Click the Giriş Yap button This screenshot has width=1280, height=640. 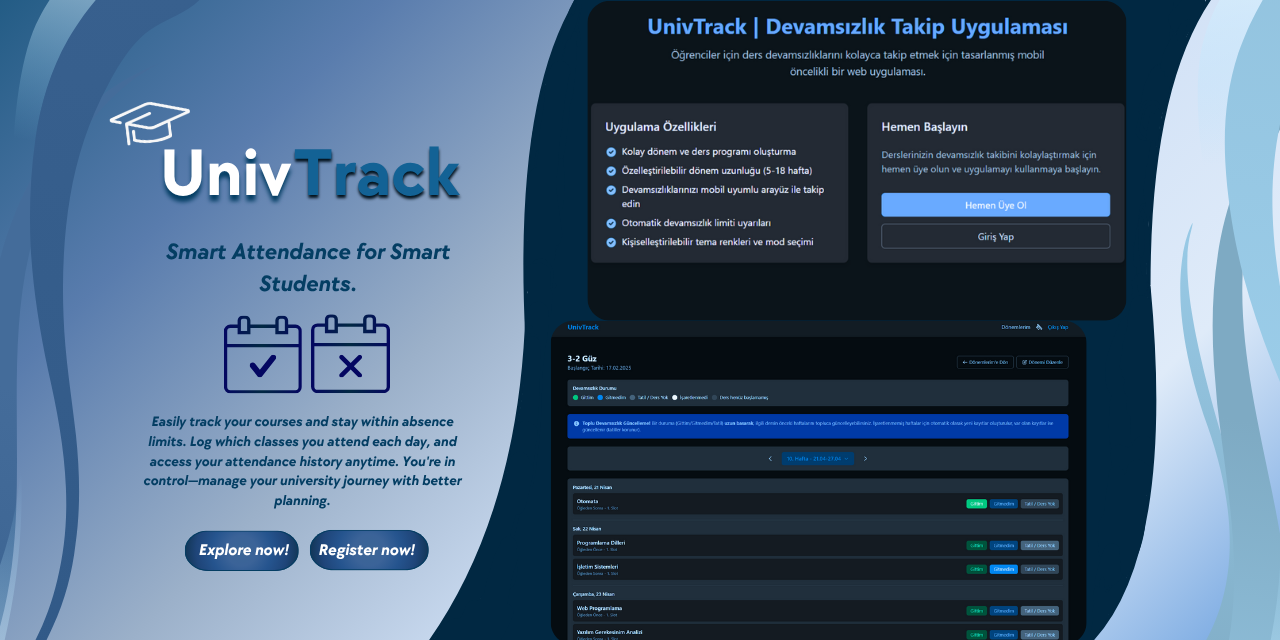tap(995, 236)
